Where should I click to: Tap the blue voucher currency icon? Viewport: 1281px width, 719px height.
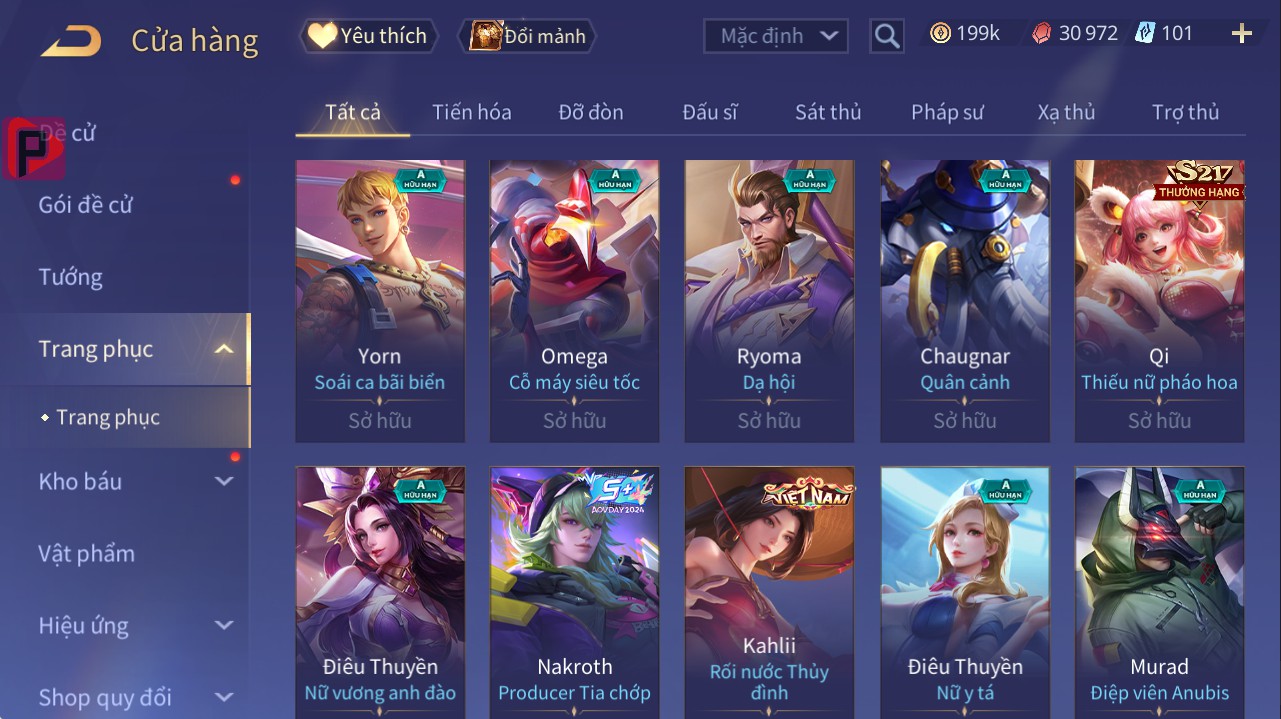[1144, 33]
